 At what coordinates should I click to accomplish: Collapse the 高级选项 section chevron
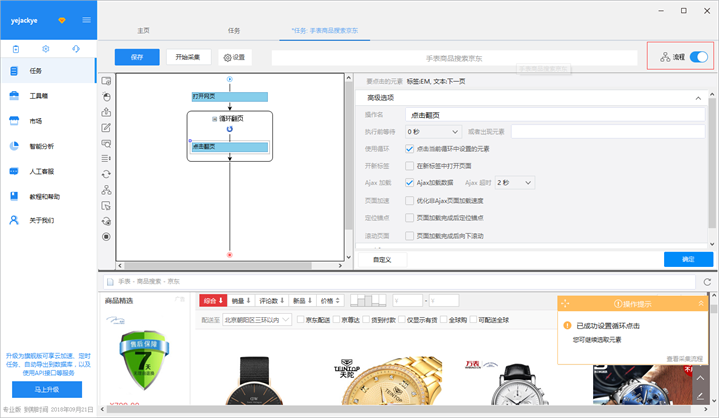click(698, 98)
